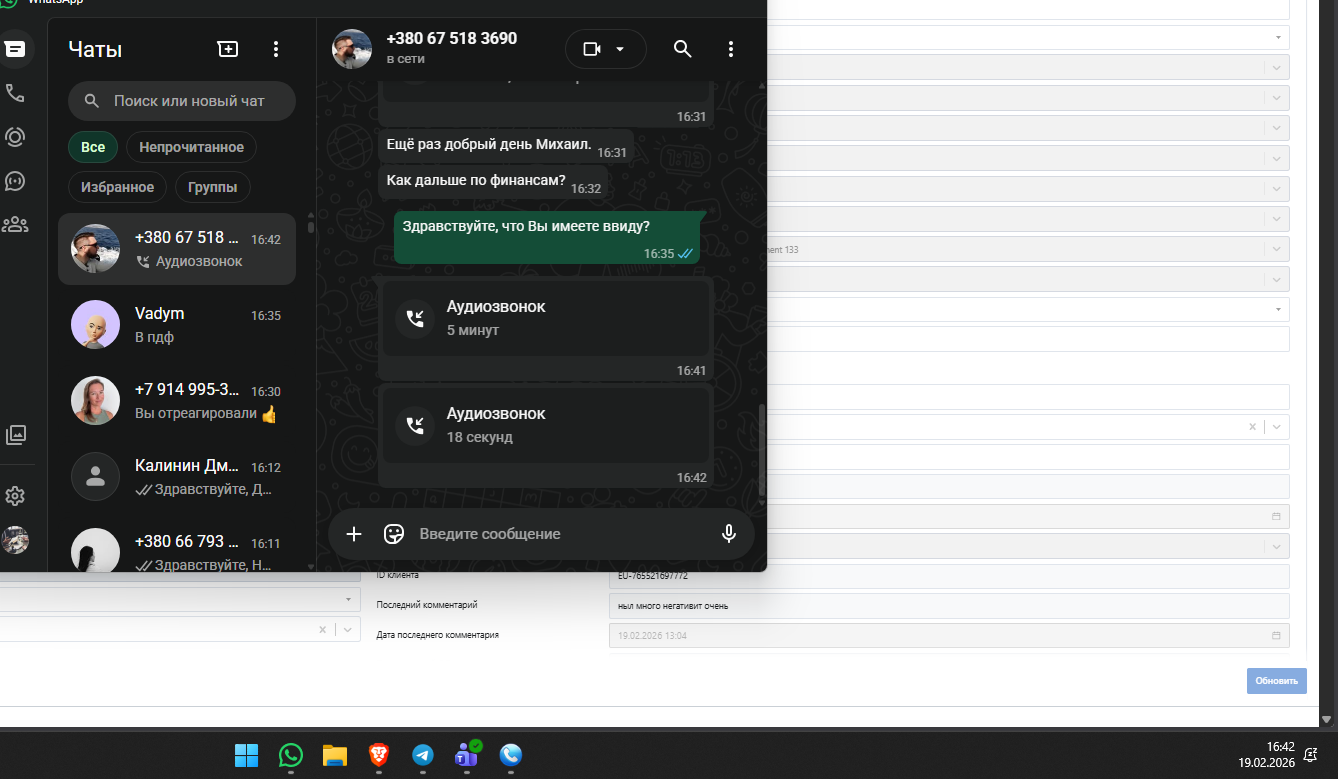Select the Непрочитанное chat filter
Screen dimensions: 1338x779
(x=191, y=147)
